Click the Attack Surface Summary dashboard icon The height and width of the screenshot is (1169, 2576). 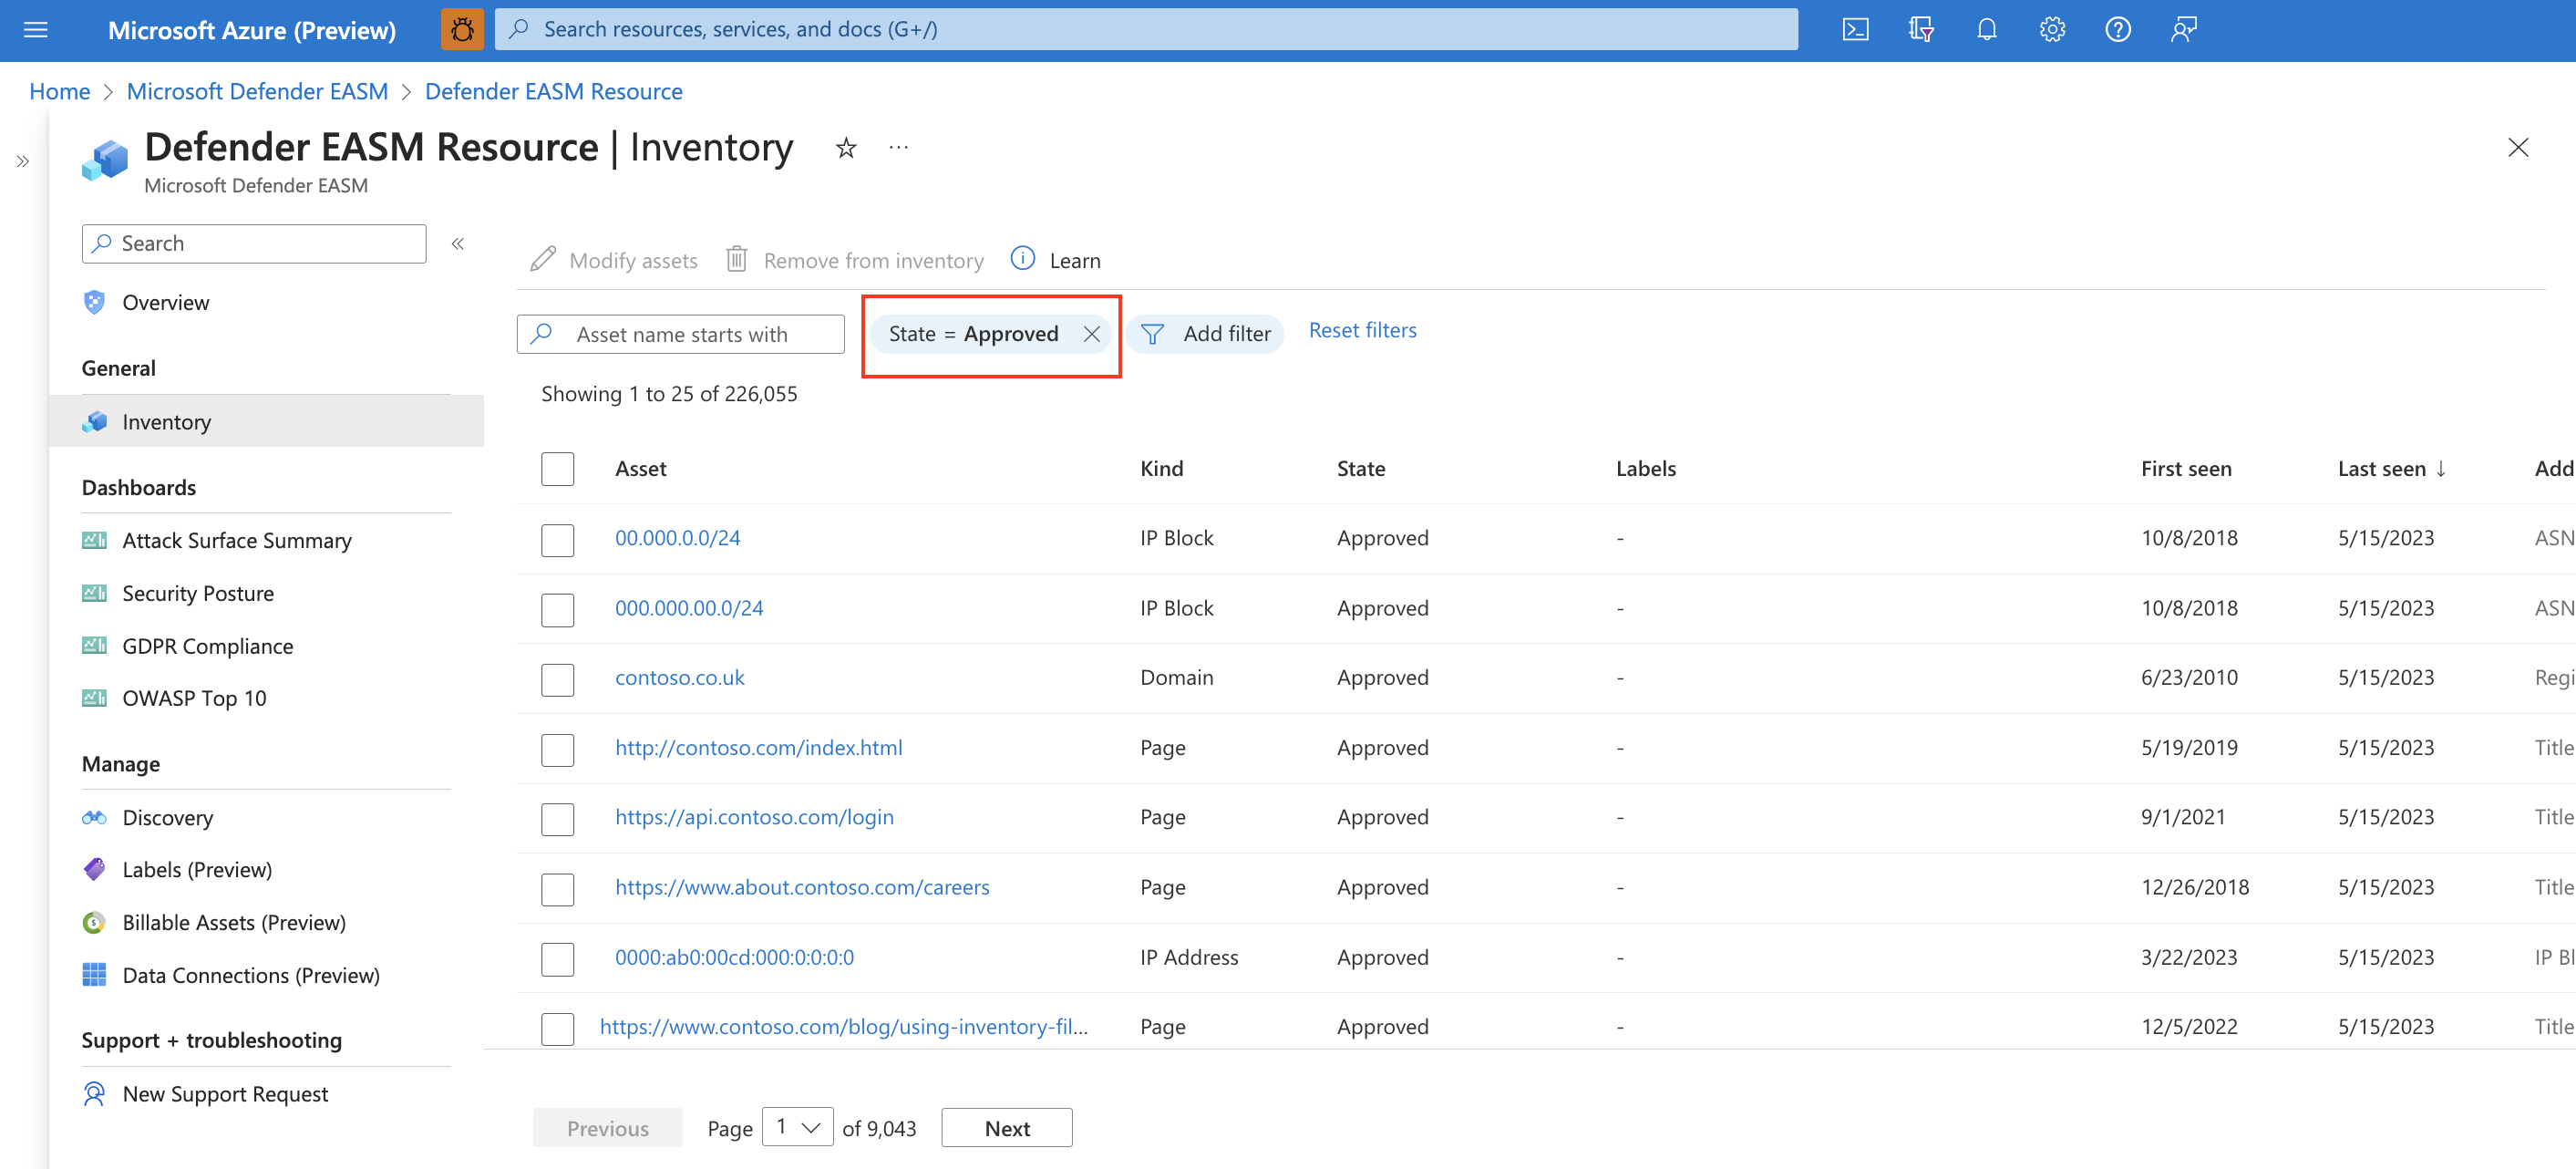(94, 538)
